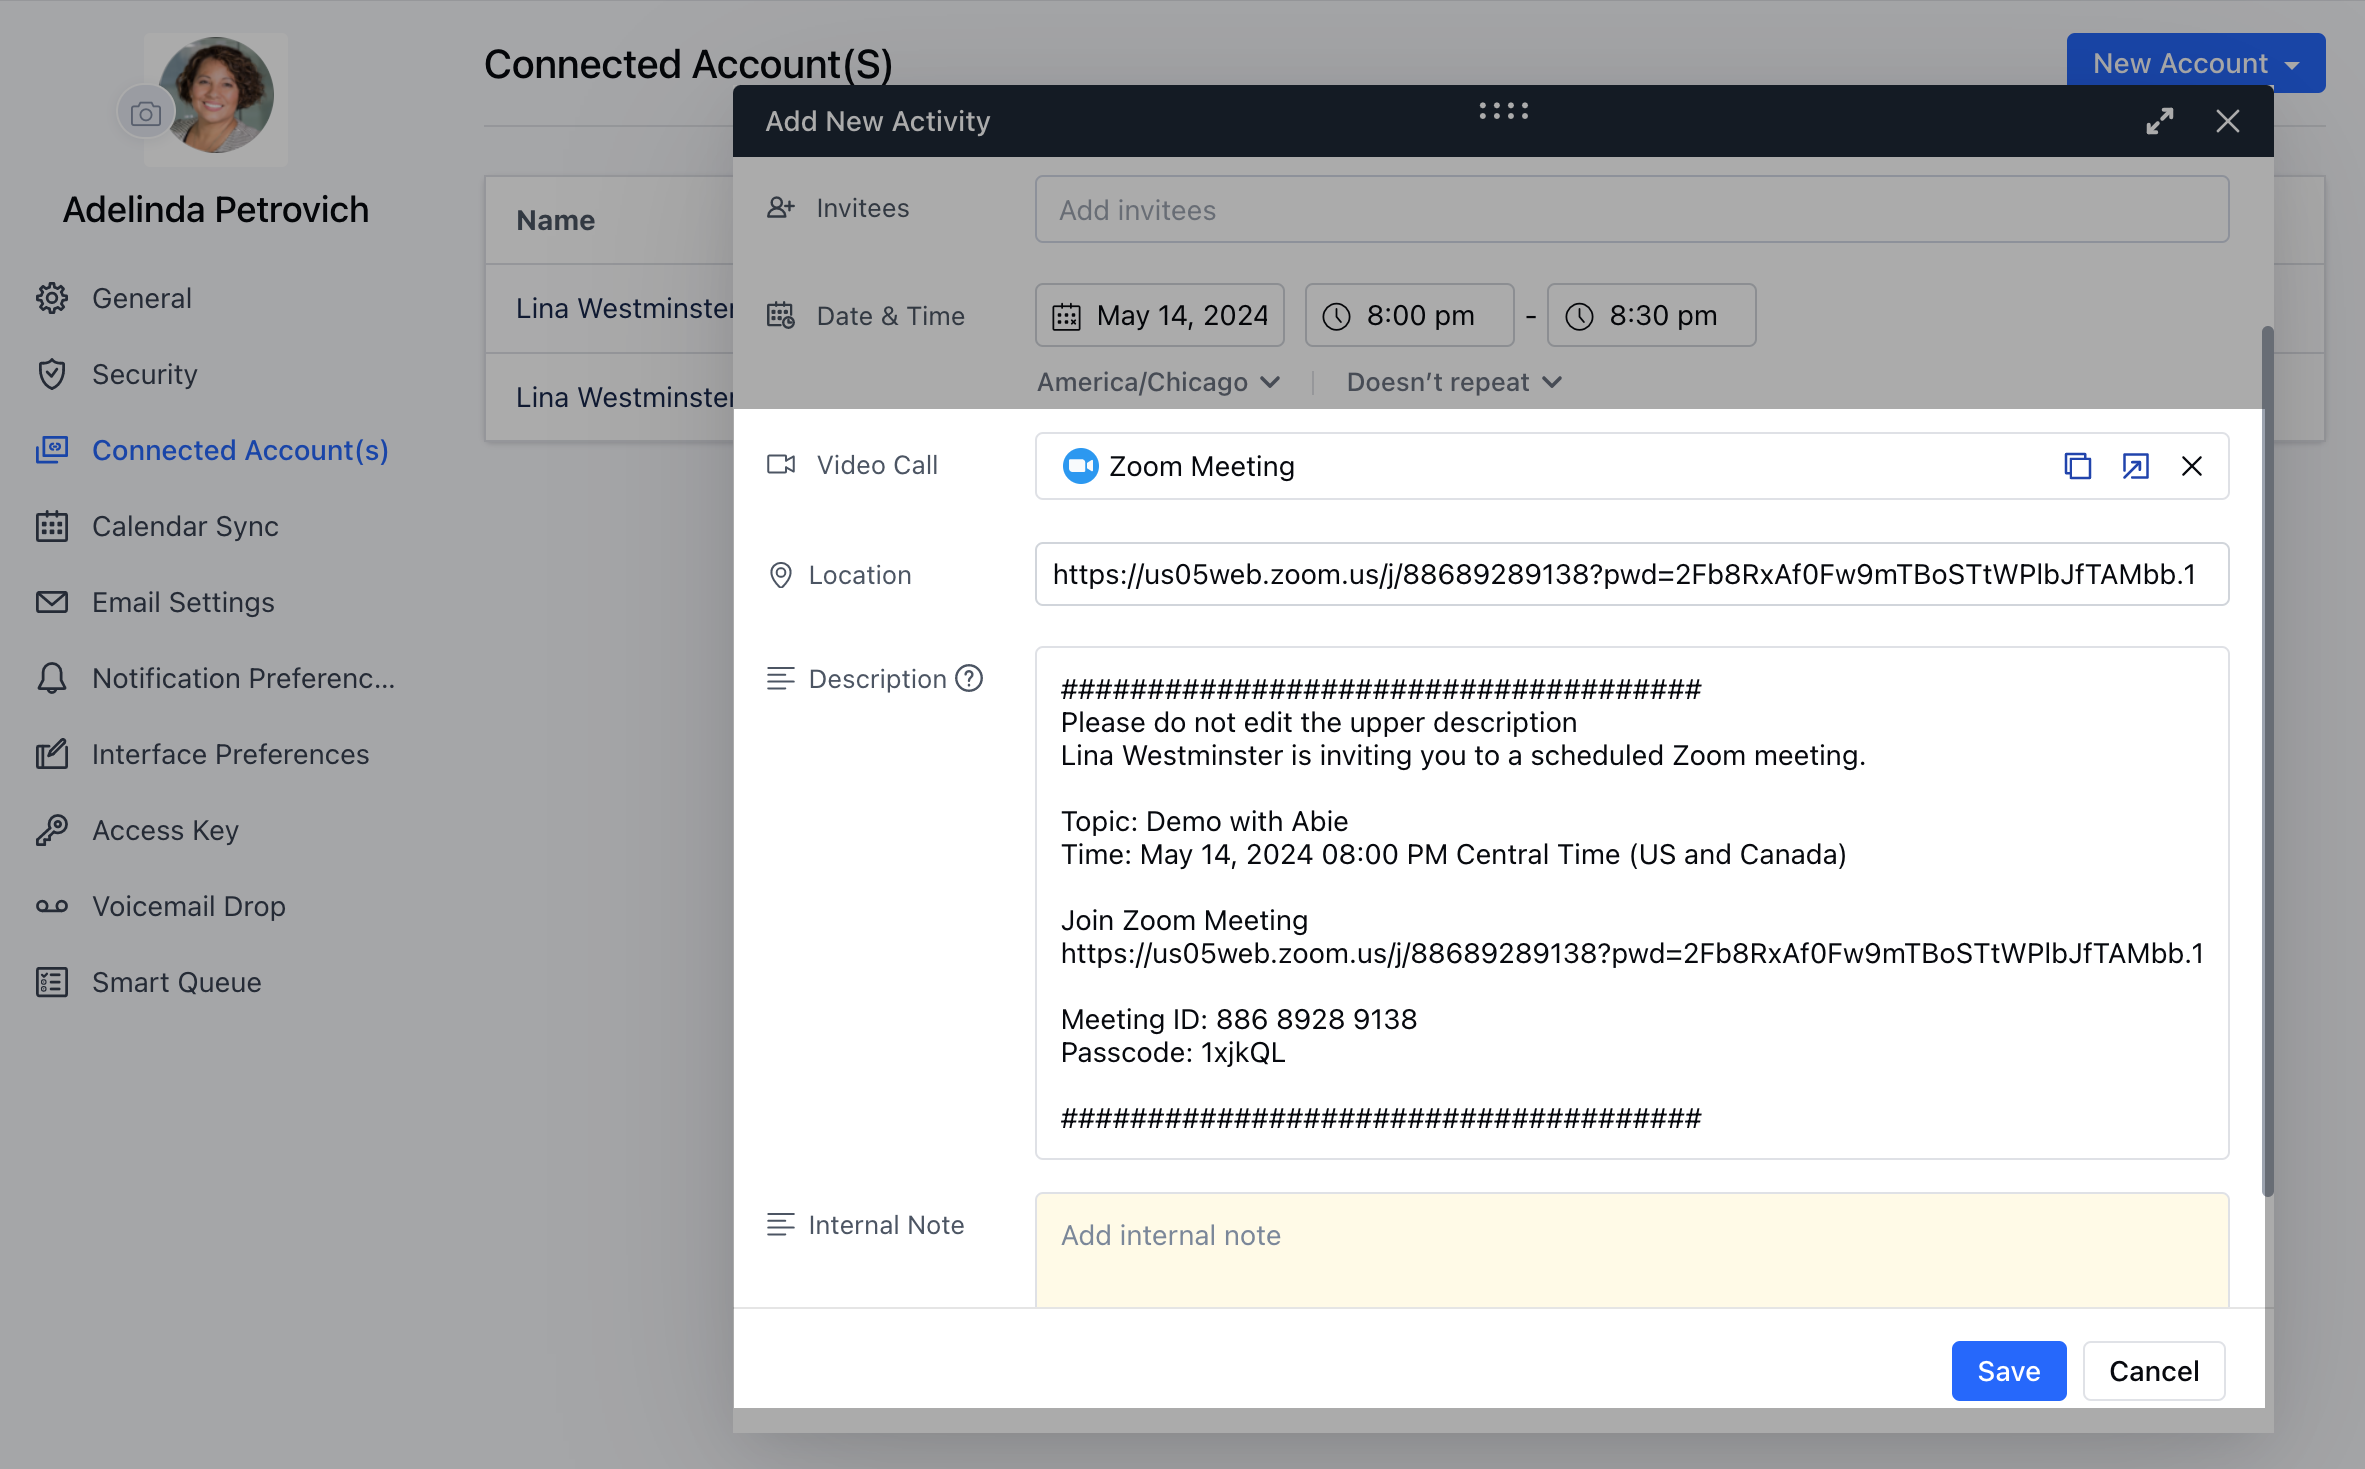2365x1469 pixels.
Task: Click the Calendar Sync calendar icon
Action: [x=52, y=526]
